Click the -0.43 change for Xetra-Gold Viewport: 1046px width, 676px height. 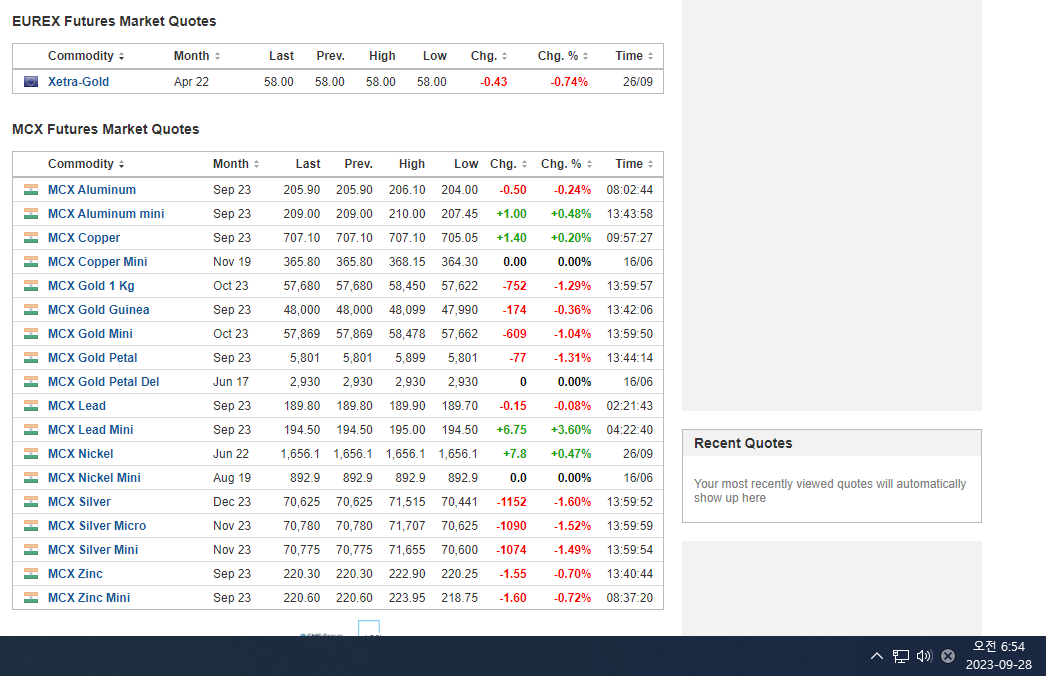coord(494,81)
